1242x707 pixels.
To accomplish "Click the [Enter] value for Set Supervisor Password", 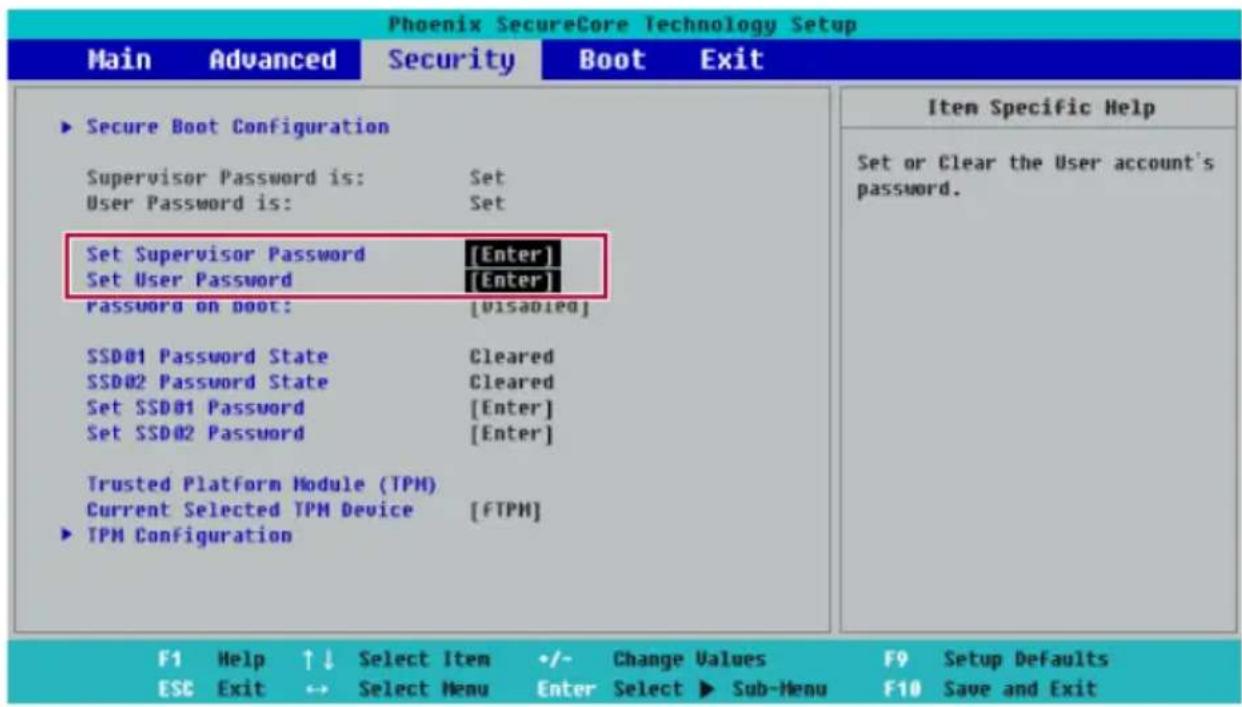I will (x=513, y=254).
